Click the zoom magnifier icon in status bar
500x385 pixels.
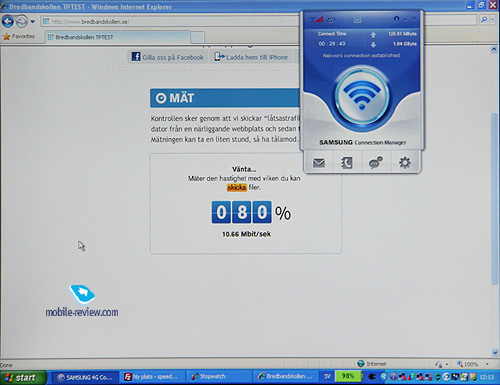460,364
